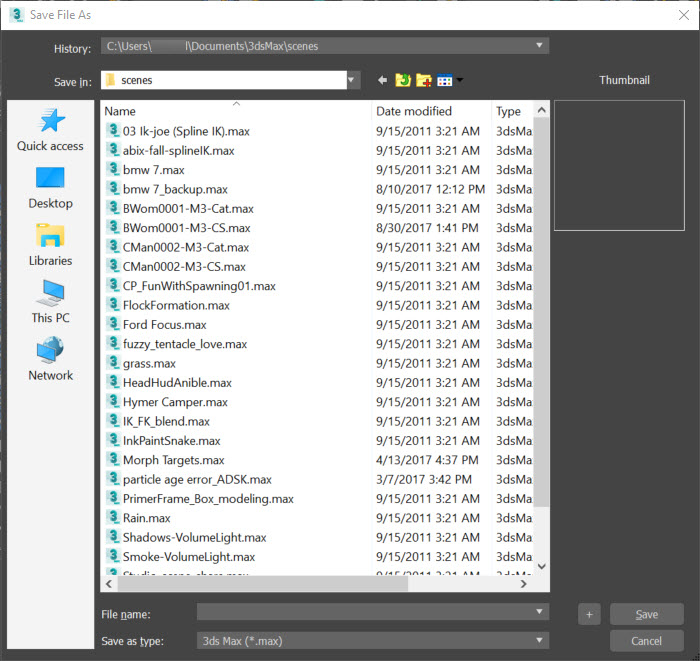700x661 pixels.
Task: Select file InkPaintSnake.max
Action: tap(172, 441)
